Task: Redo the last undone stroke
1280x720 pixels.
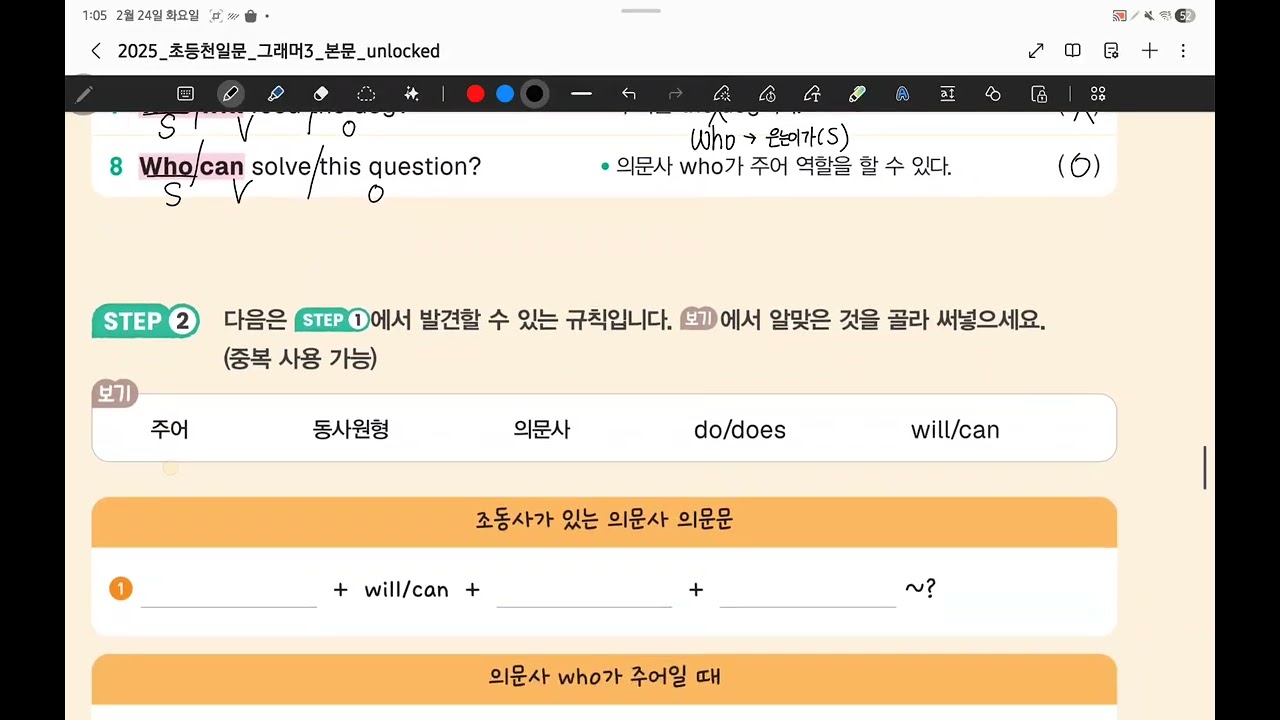Action: point(675,94)
